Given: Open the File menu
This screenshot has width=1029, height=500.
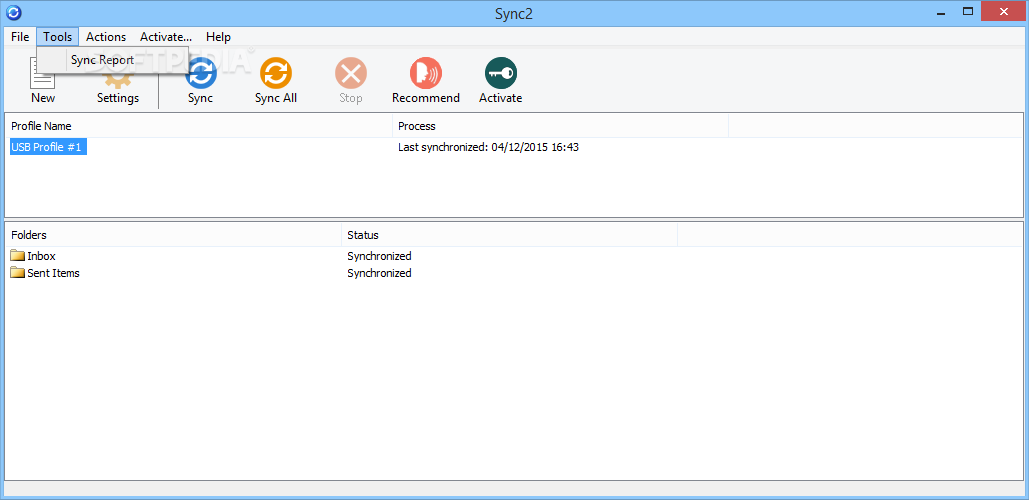Looking at the screenshot, I should tap(20, 37).
